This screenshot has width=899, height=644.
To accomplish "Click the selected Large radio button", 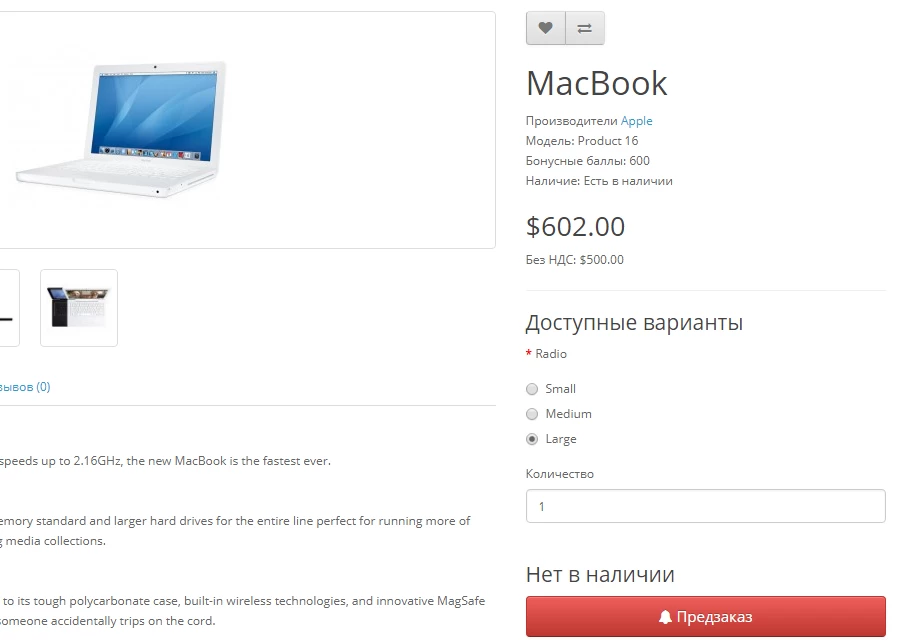I will coord(532,439).
